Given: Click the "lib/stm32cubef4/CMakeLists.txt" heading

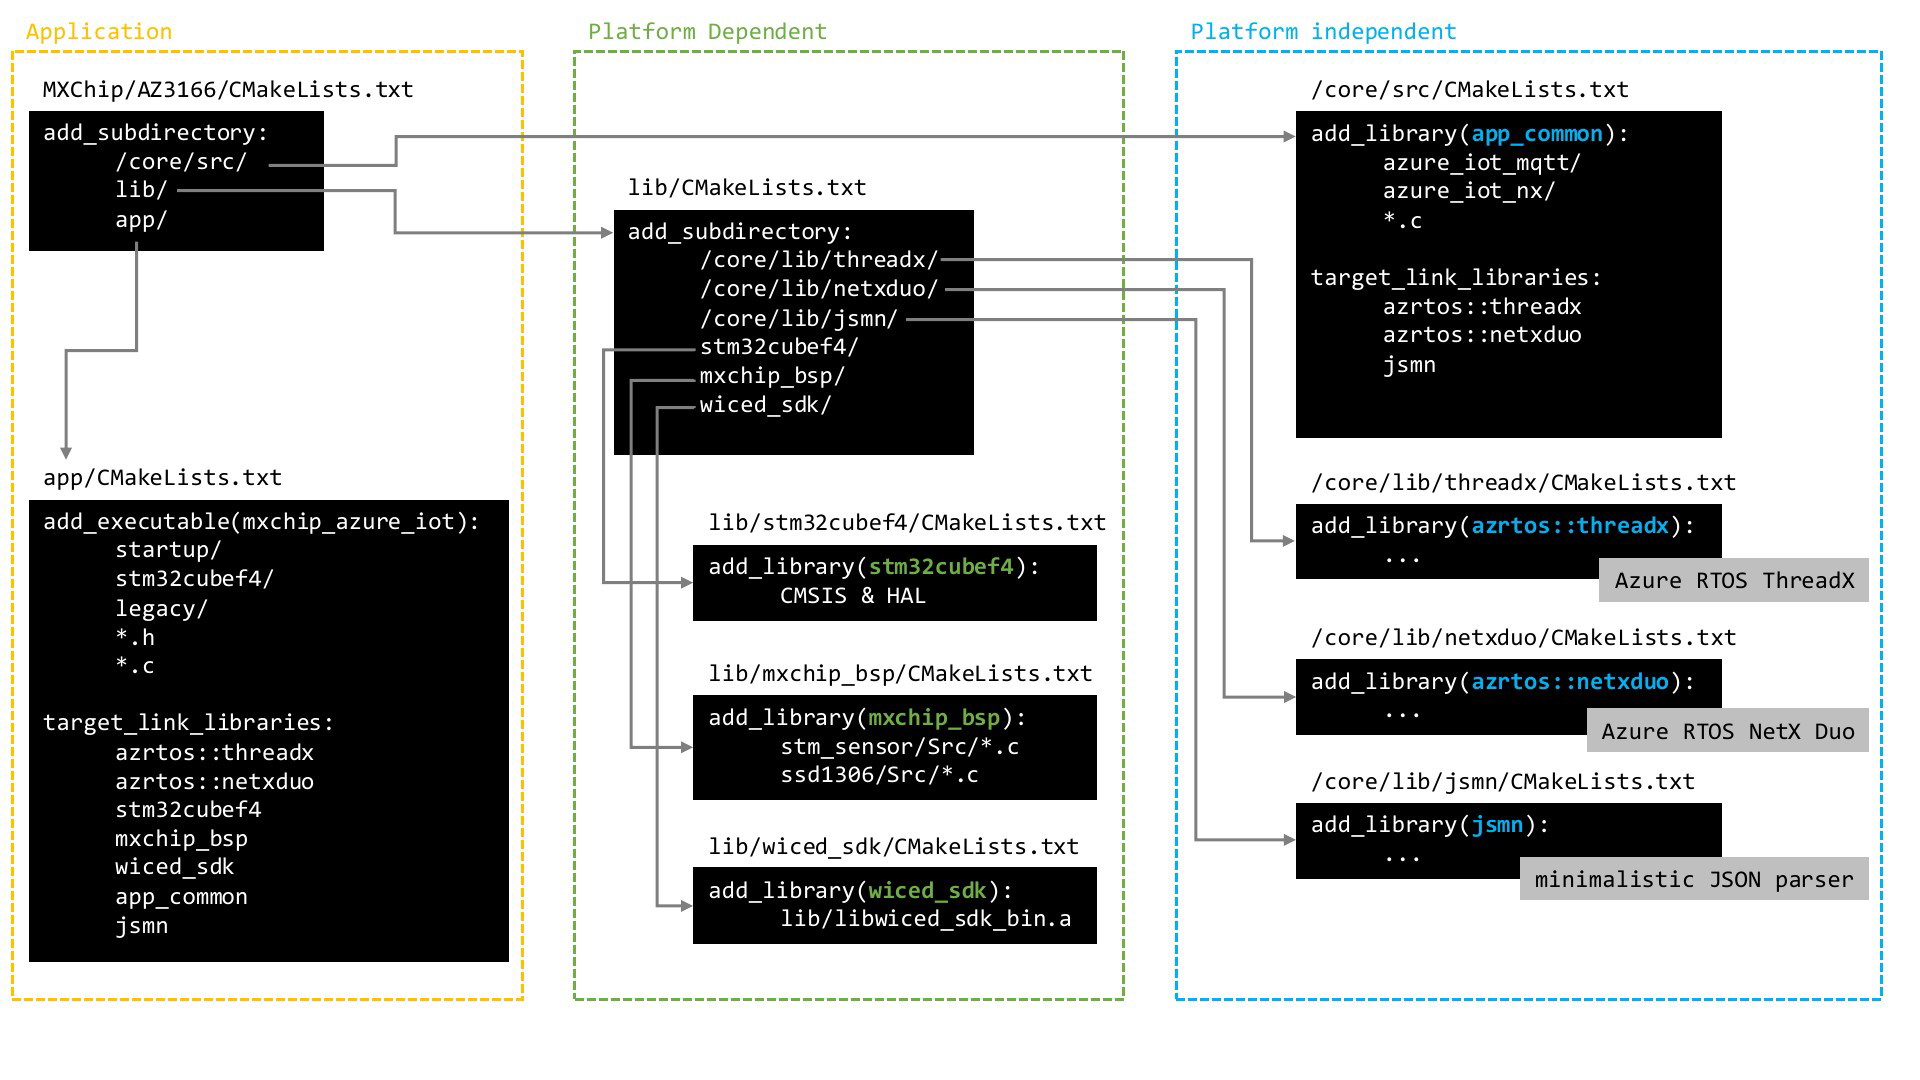Looking at the screenshot, I should pyautogui.click(x=907, y=523).
